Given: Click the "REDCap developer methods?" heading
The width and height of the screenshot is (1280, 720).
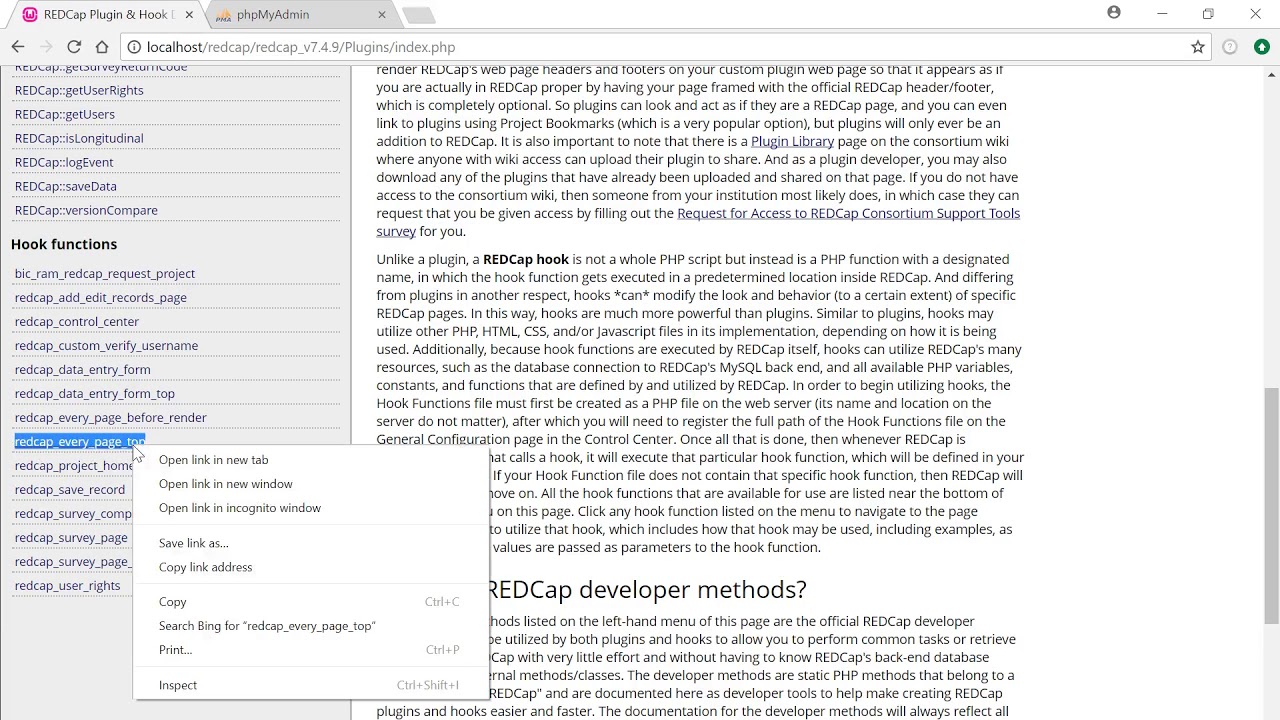Looking at the screenshot, I should pos(647,589).
